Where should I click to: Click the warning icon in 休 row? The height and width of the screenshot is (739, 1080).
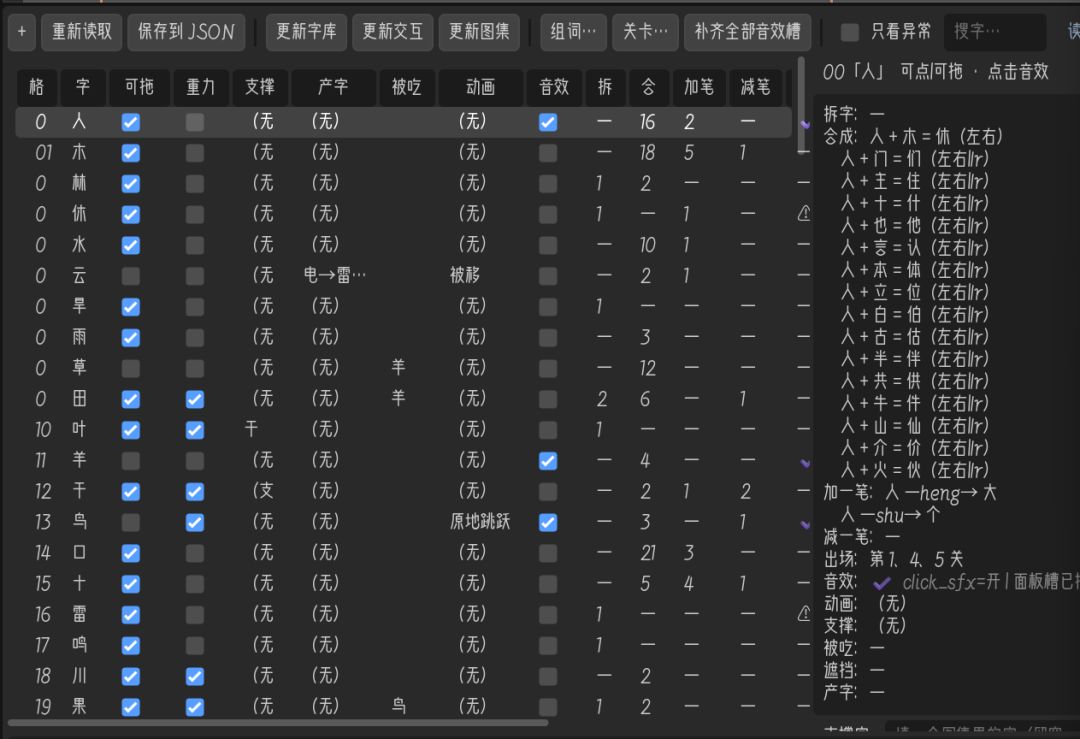coord(804,214)
